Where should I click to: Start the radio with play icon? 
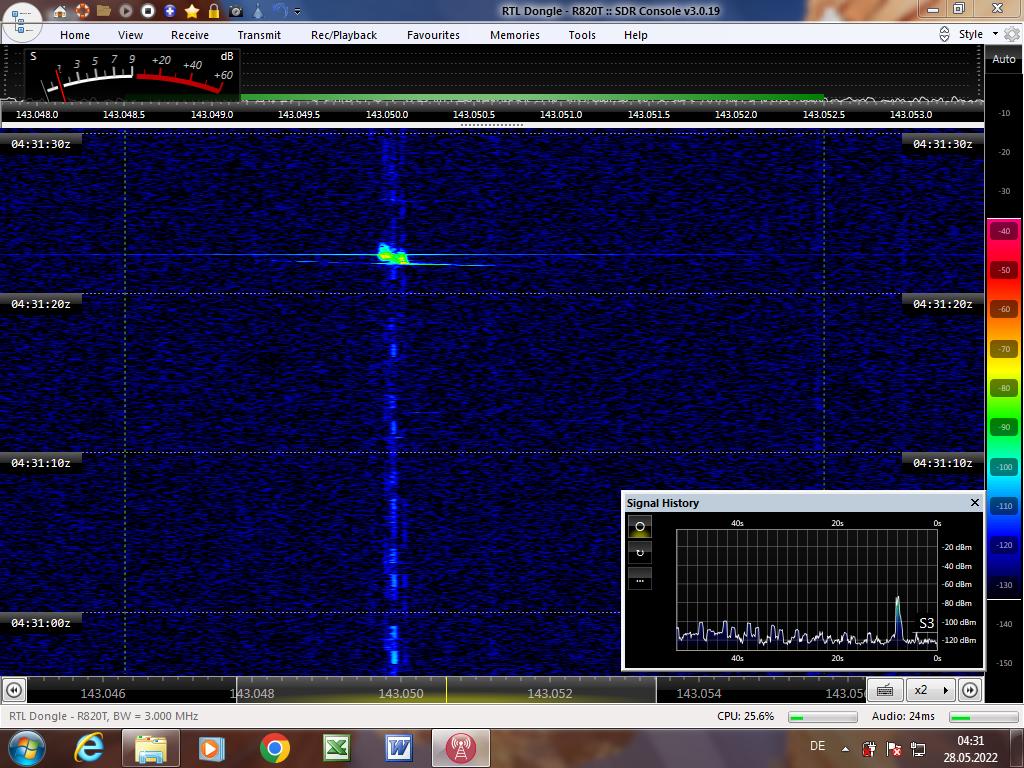126,10
